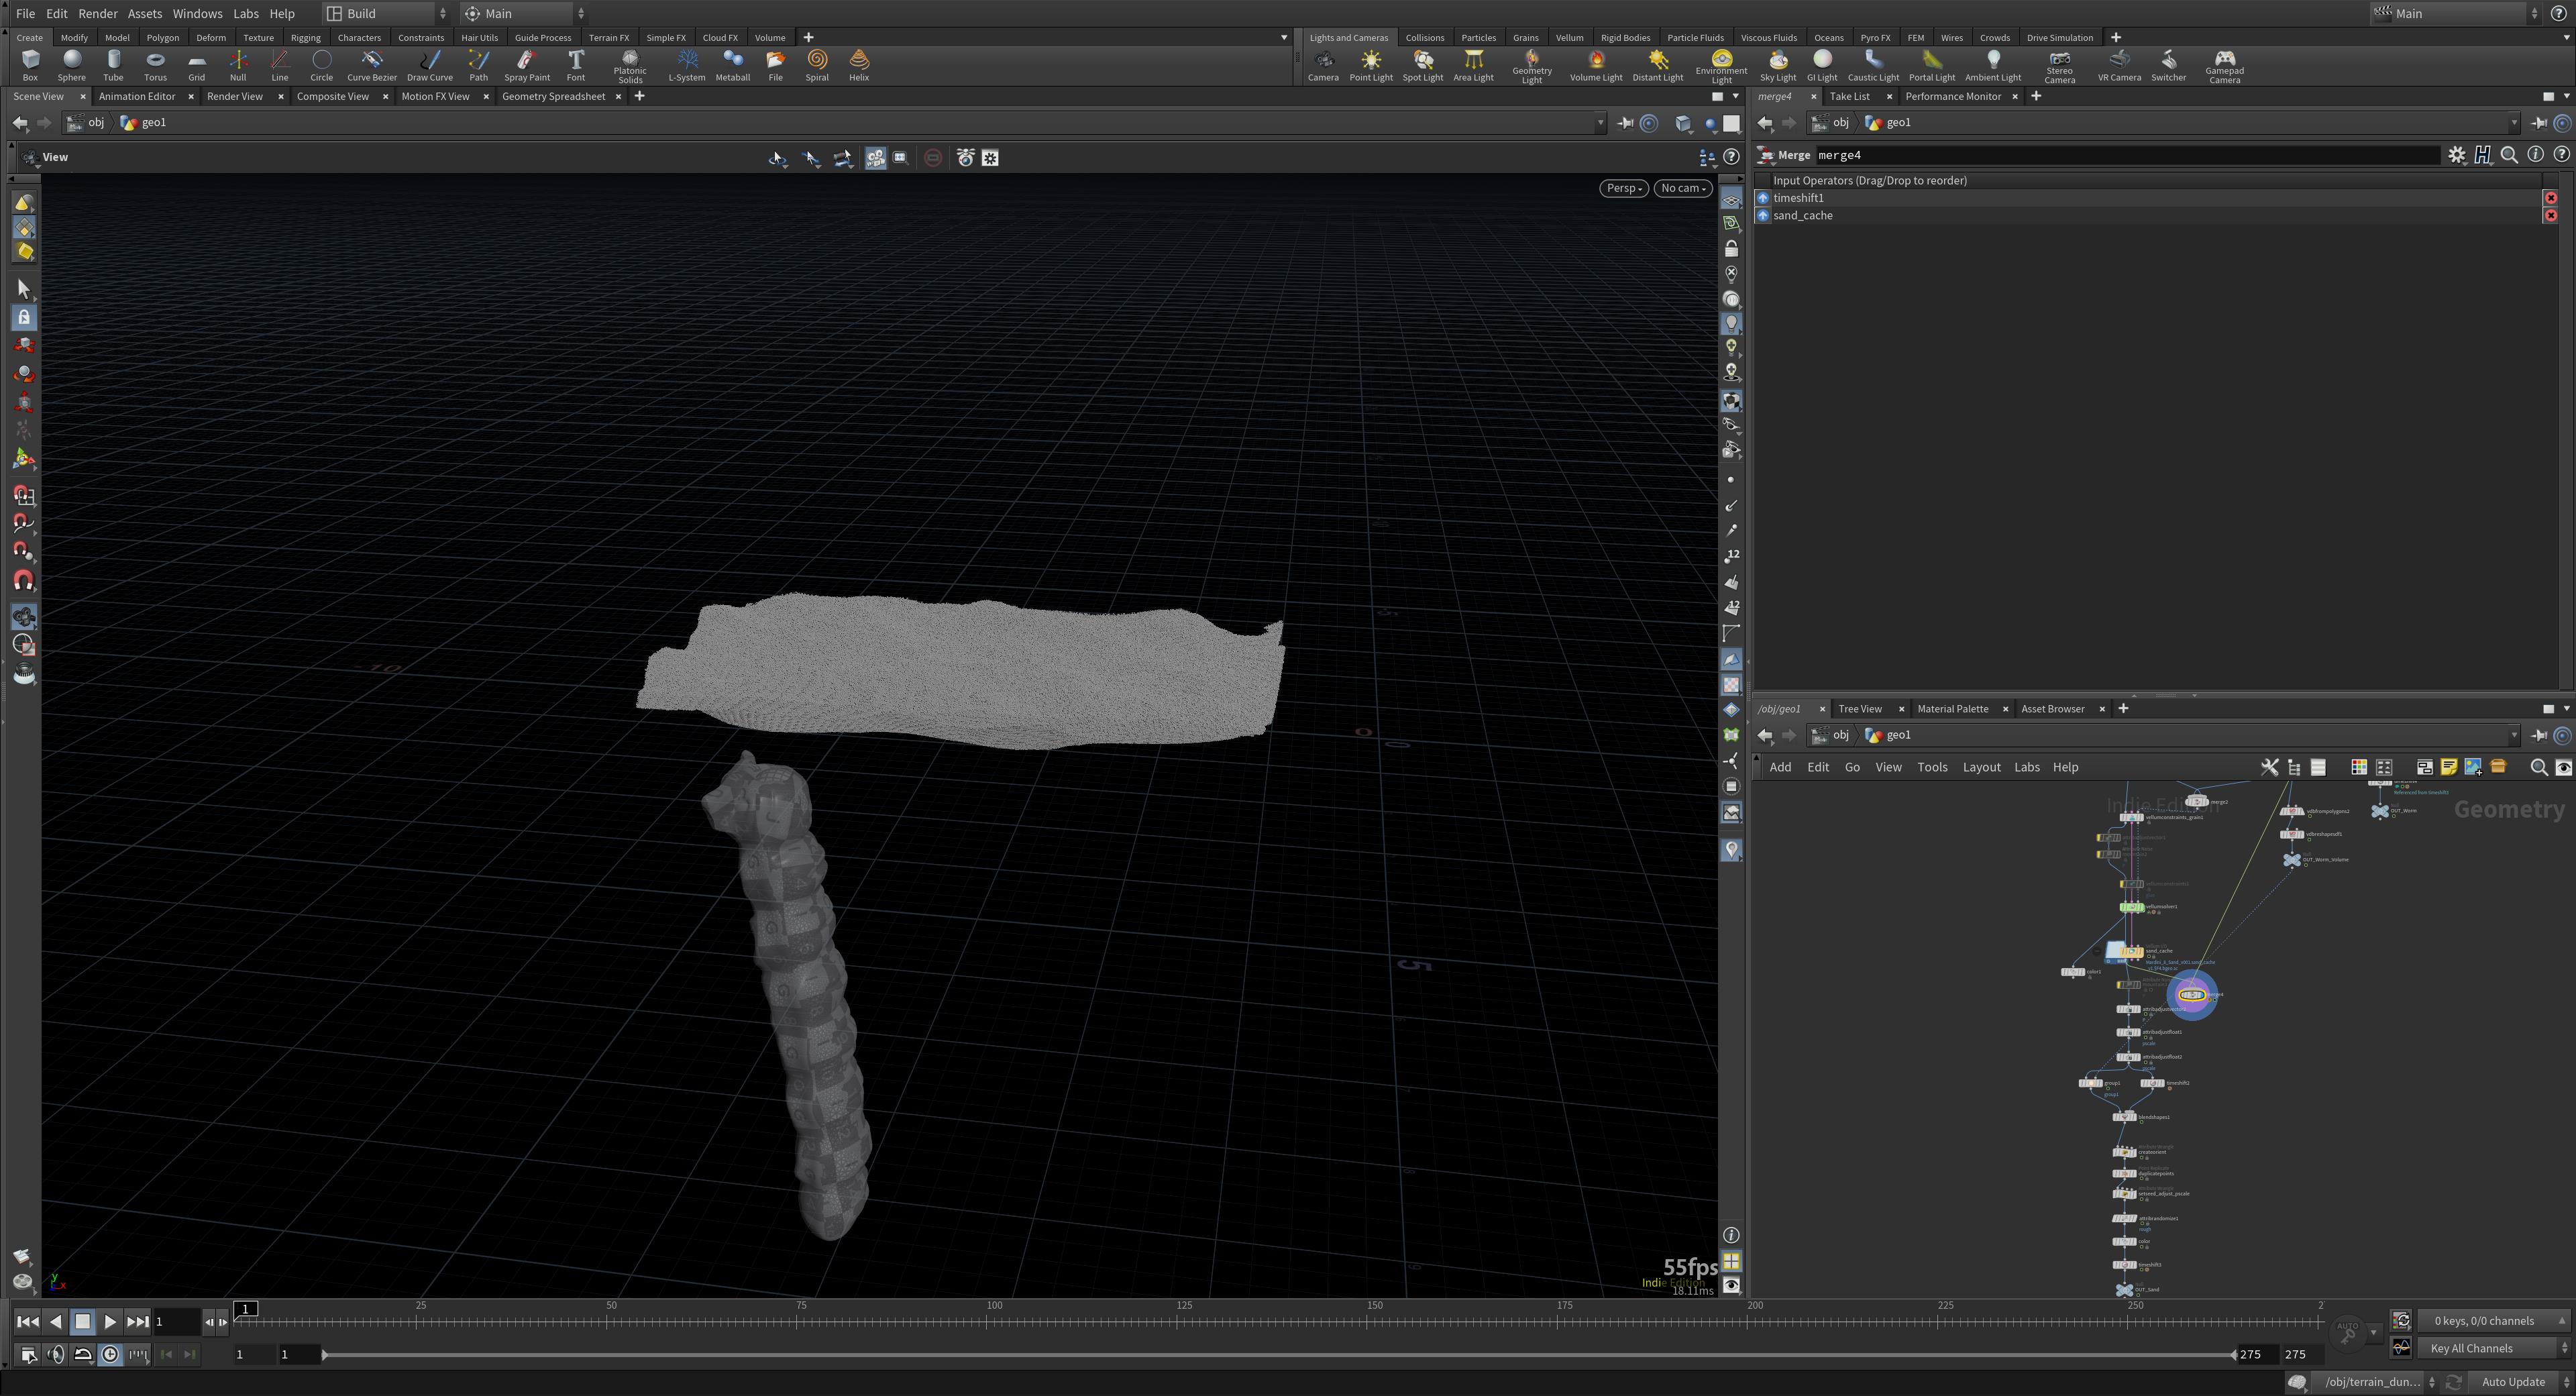
Task: Select the L-System shelf tool
Action: 687,66
